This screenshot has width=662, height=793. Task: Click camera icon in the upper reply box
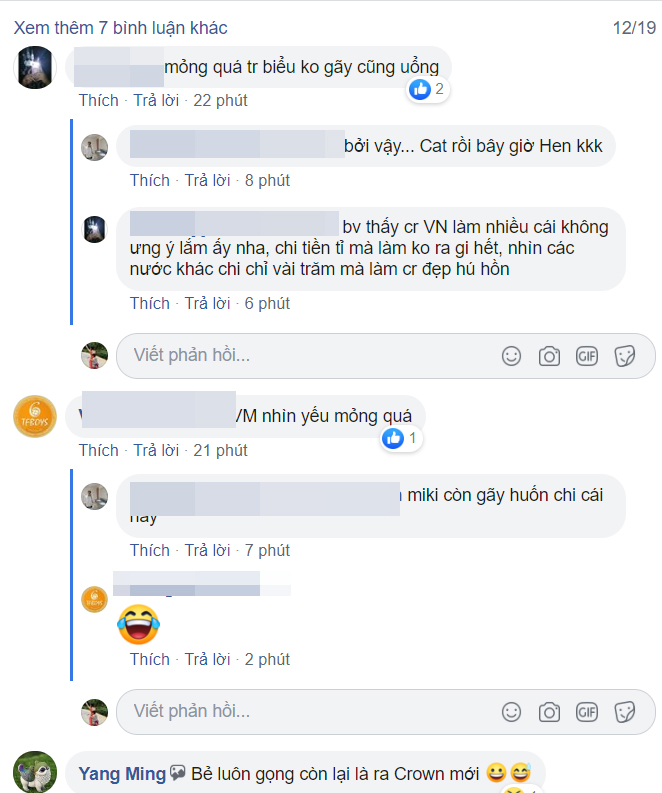pos(549,356)
